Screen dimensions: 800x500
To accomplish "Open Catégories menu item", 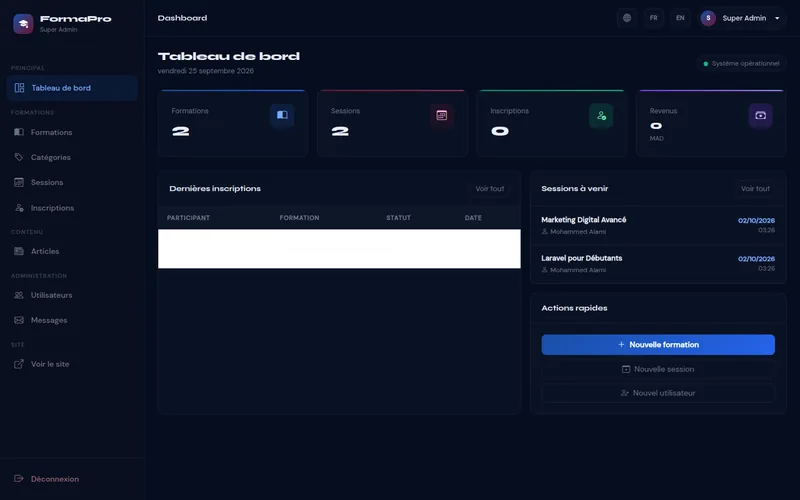I will point(72,157).
